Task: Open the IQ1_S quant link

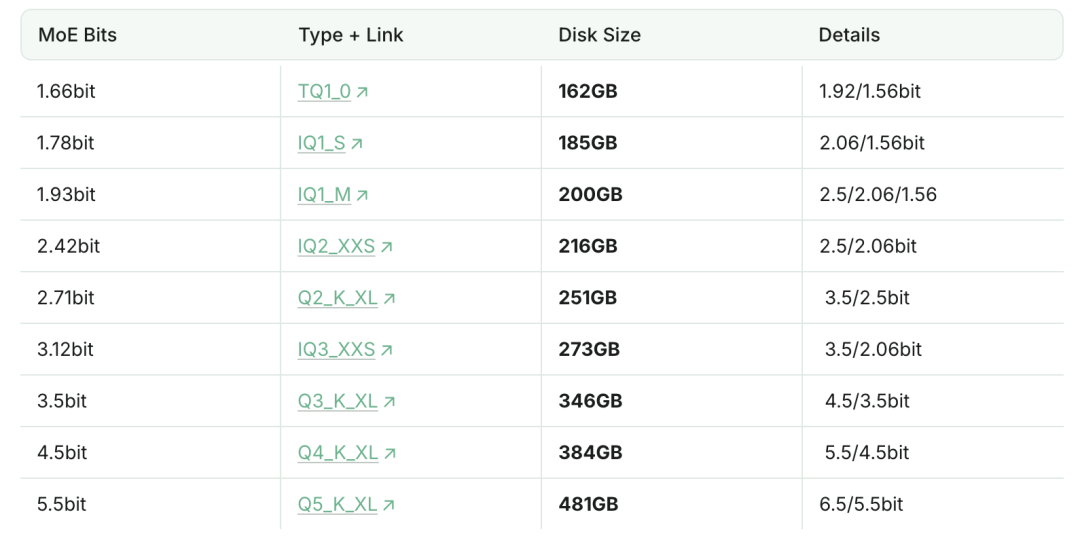Action: point(322,143)
